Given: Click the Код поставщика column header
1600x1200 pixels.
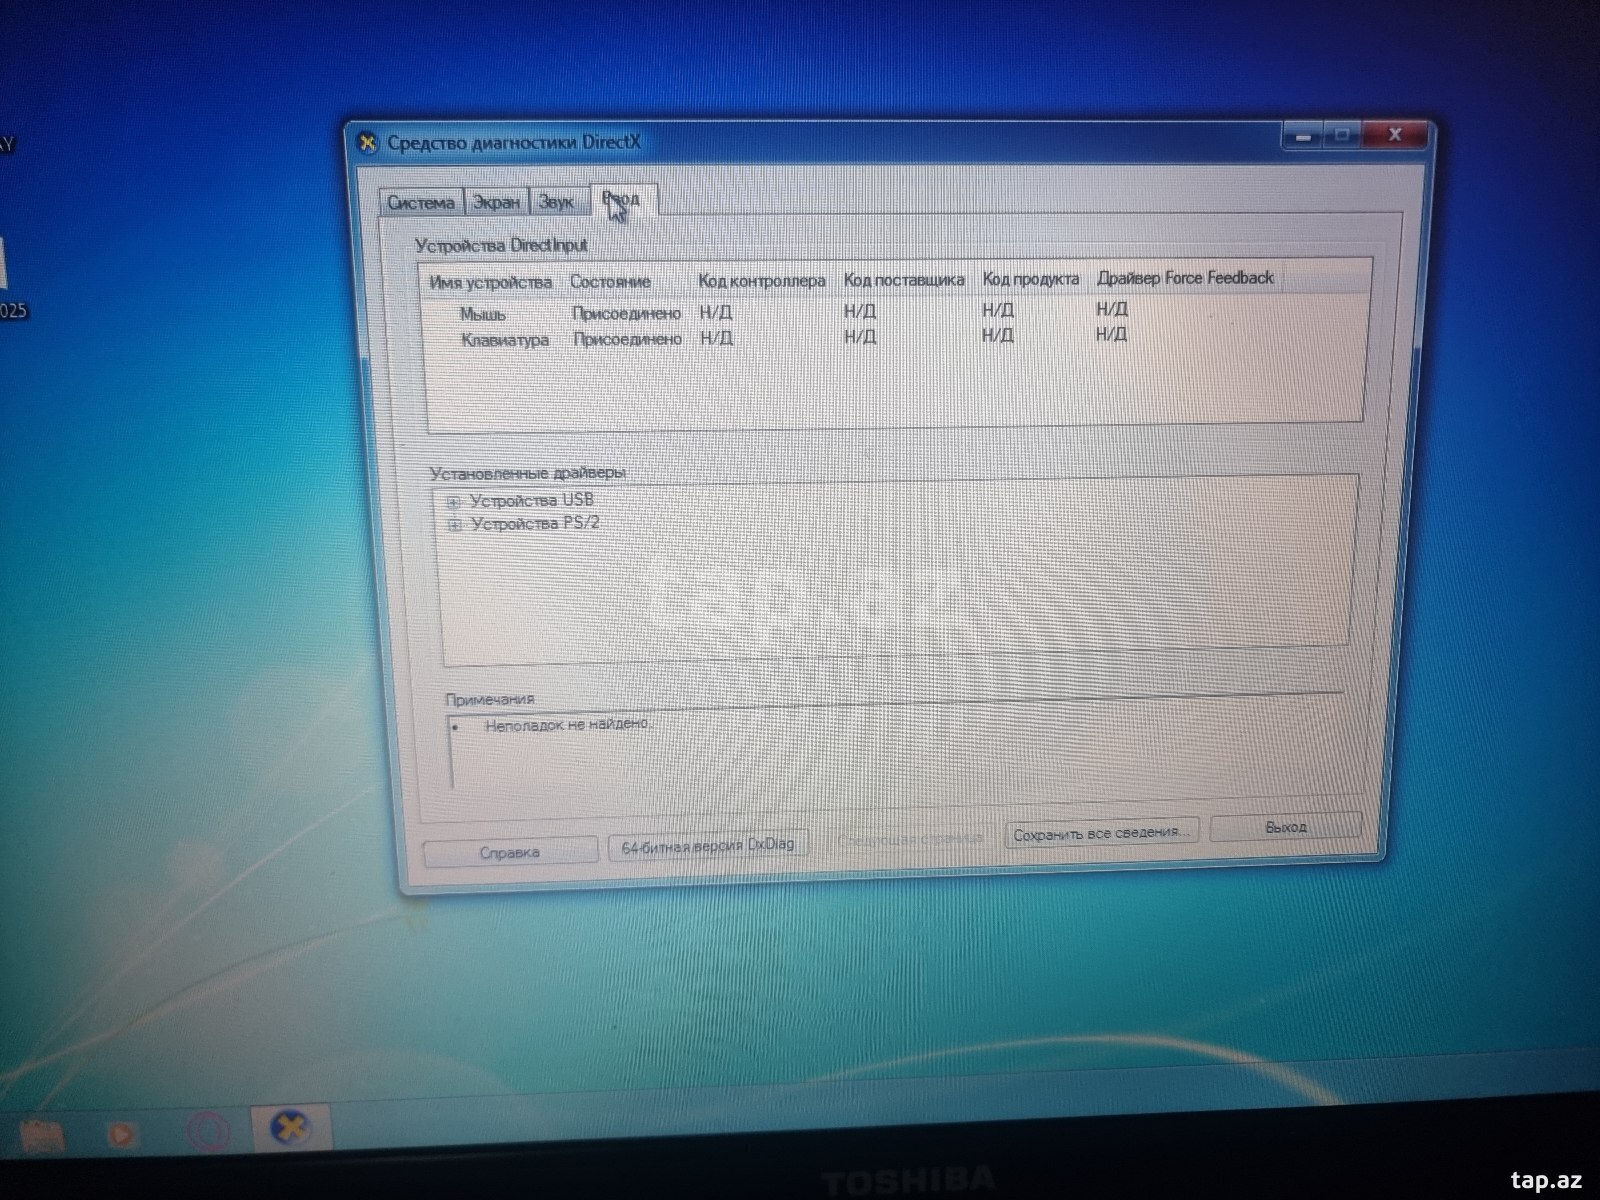Looking at the screenshot, I should (904, 280).
